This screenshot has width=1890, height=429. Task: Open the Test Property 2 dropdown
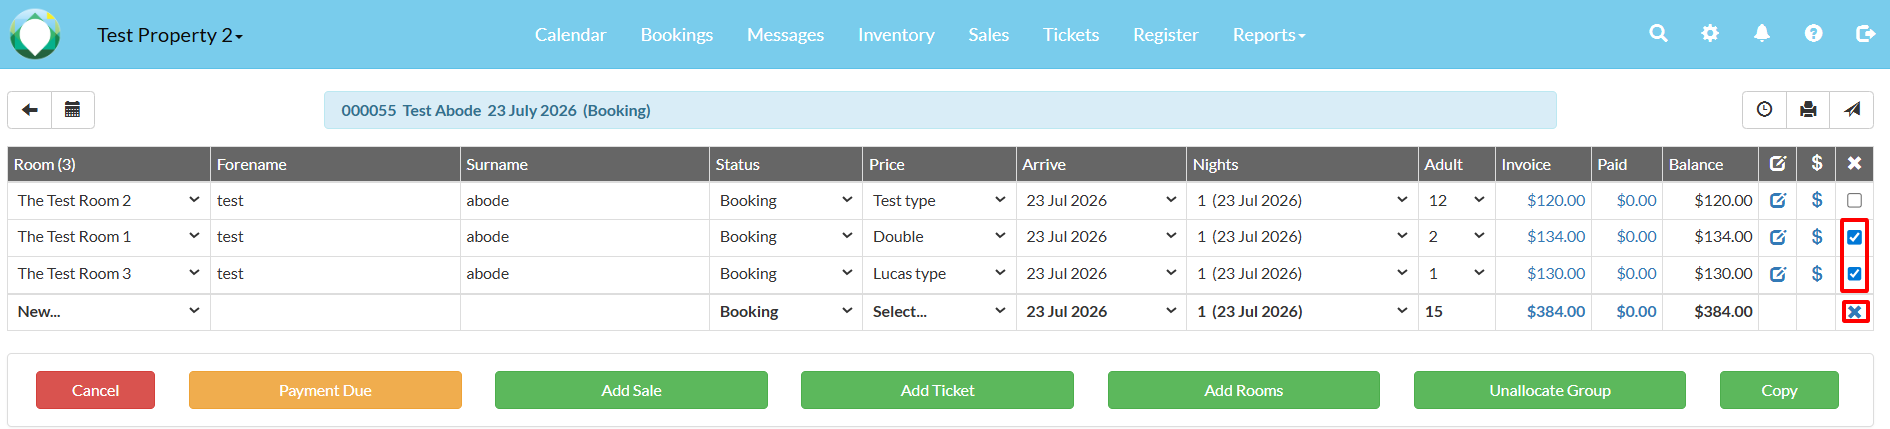pos(170,35)
